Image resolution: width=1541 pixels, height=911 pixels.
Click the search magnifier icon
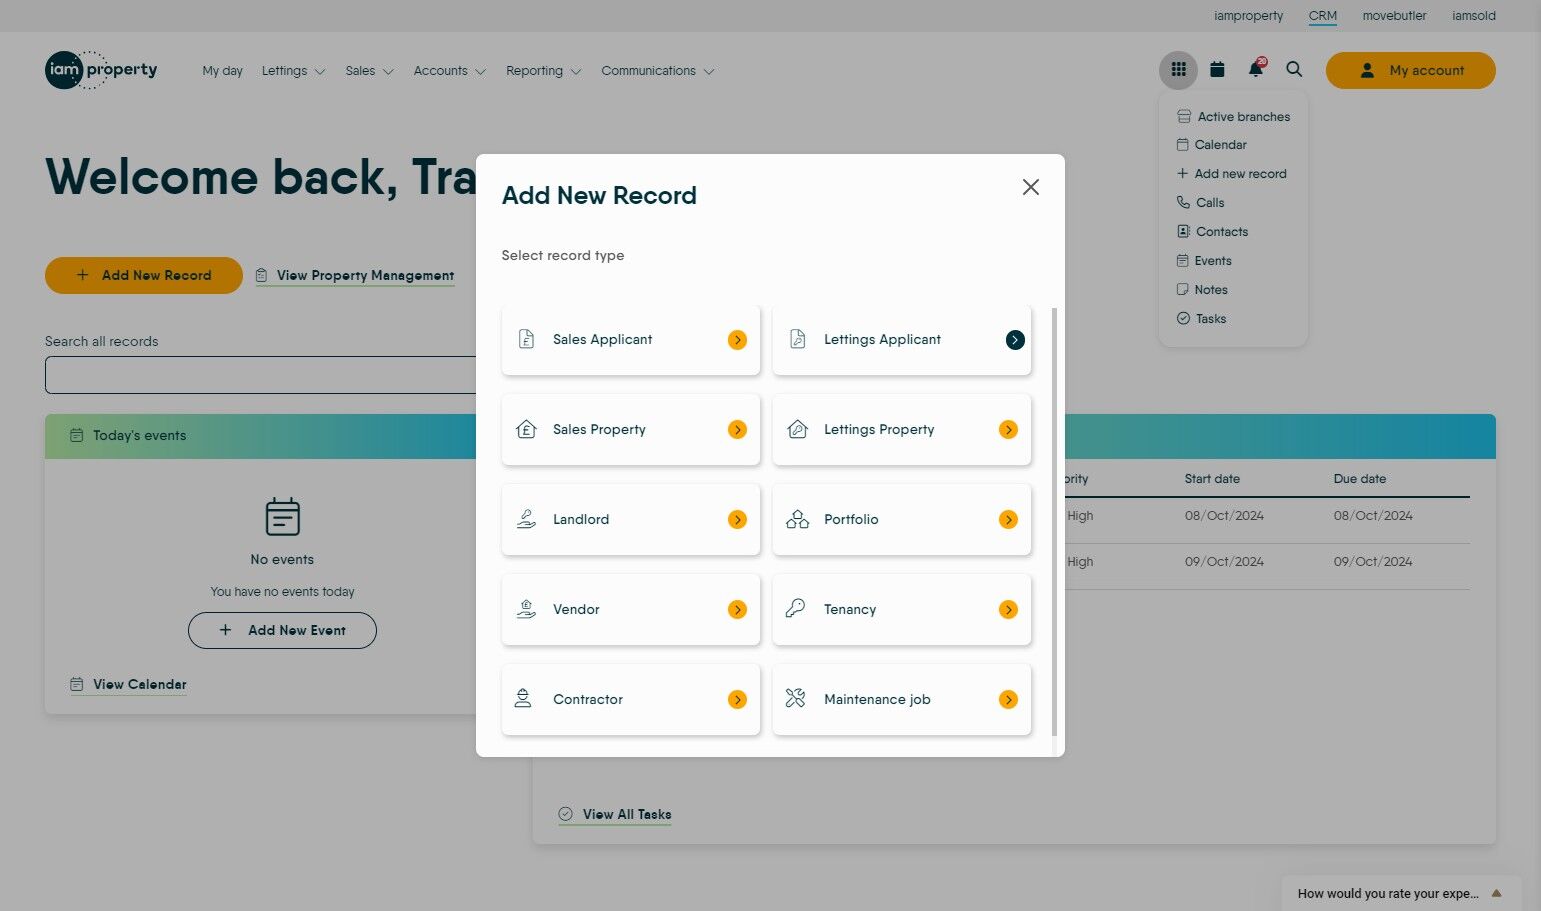point(1294,69)
